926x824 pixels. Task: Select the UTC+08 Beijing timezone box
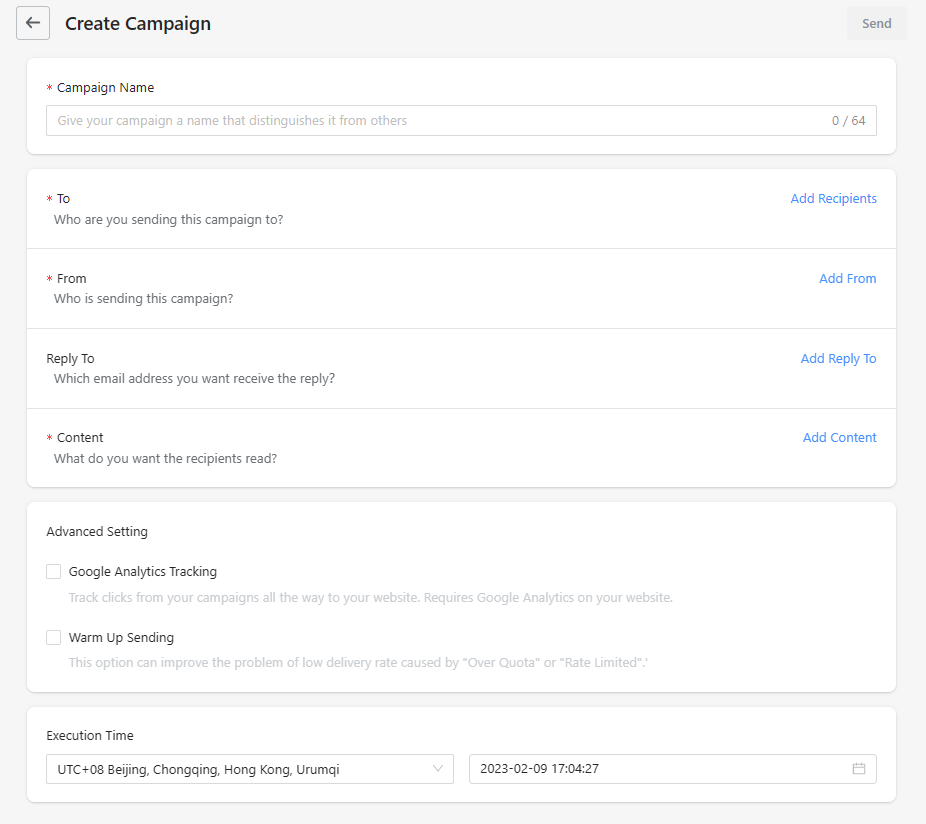(250, 768)
